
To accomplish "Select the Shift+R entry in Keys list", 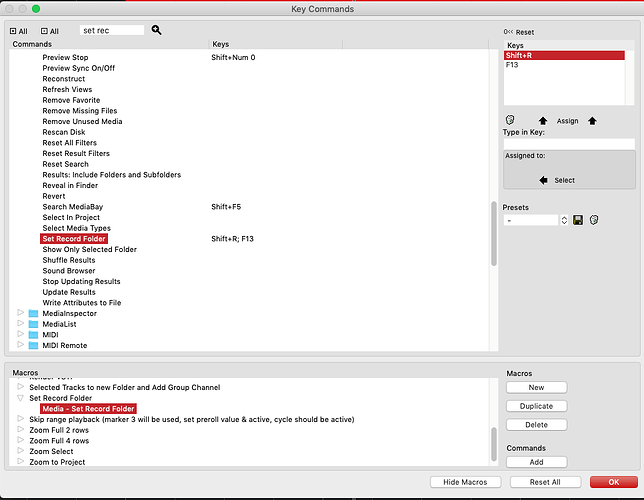I will click(x=564, y=55).
